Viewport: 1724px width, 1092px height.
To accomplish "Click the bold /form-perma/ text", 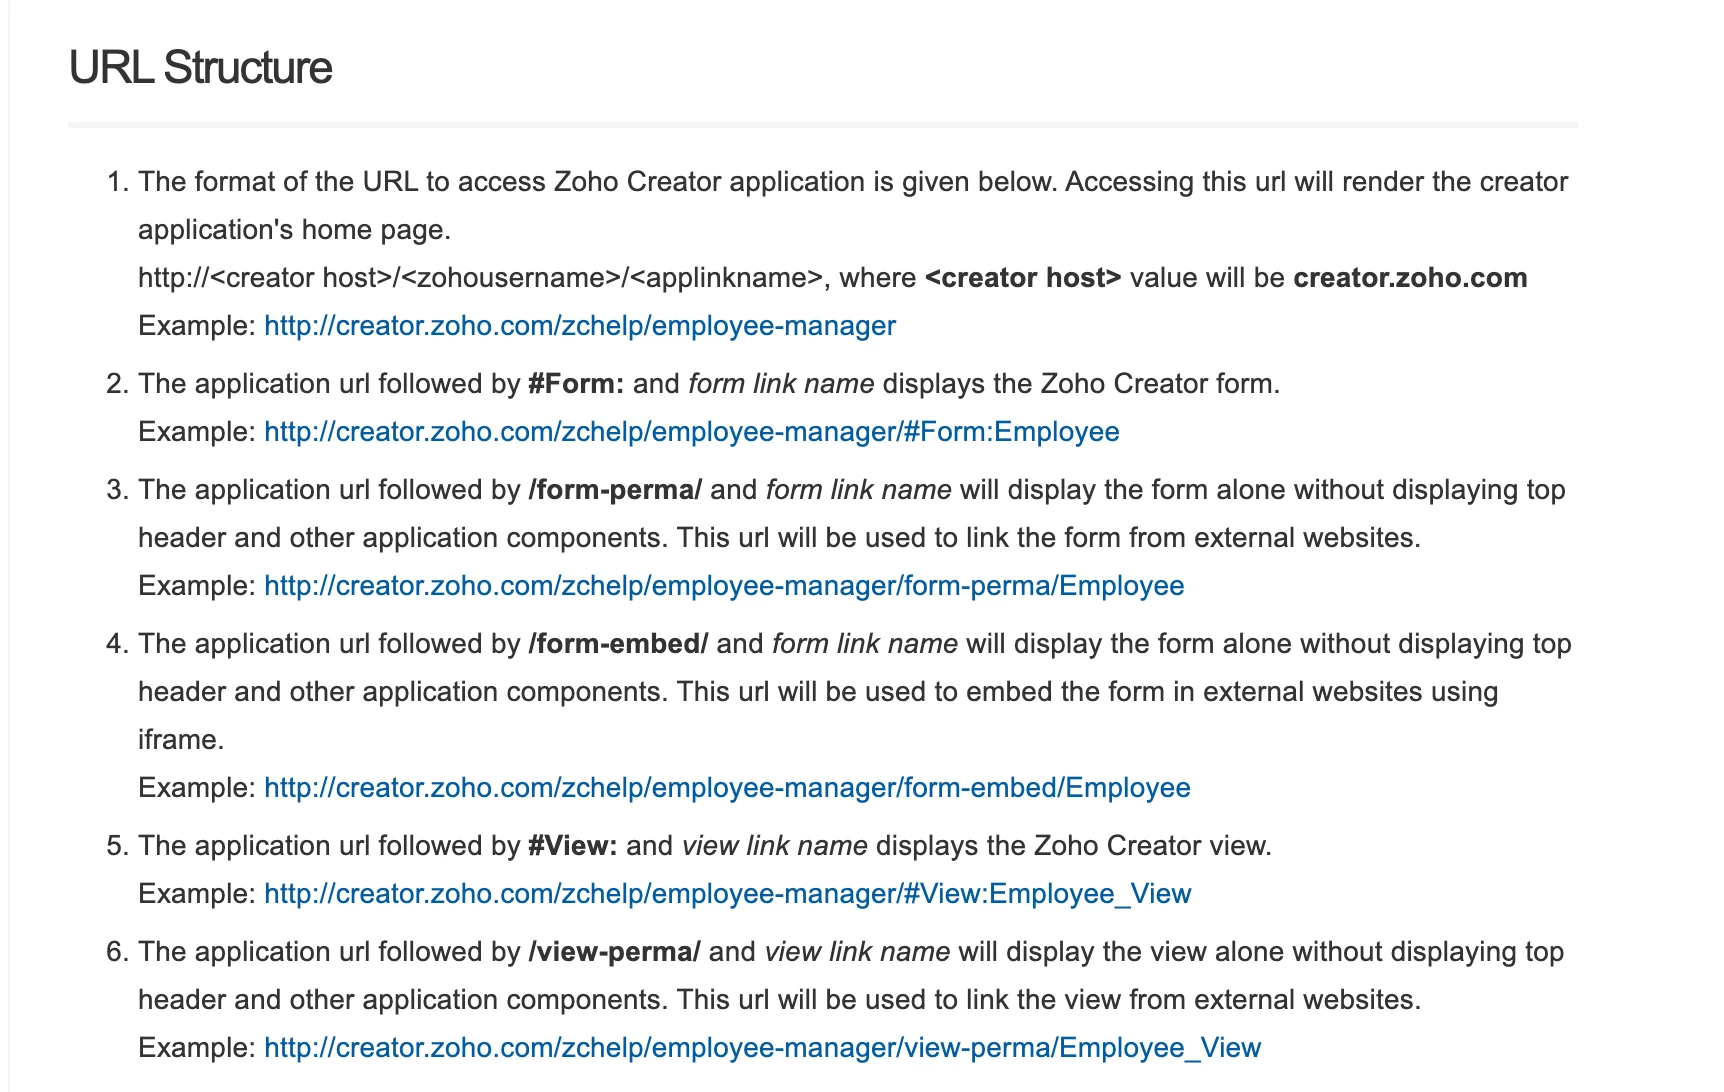I will pyautogui.click(x=615, y=490).
